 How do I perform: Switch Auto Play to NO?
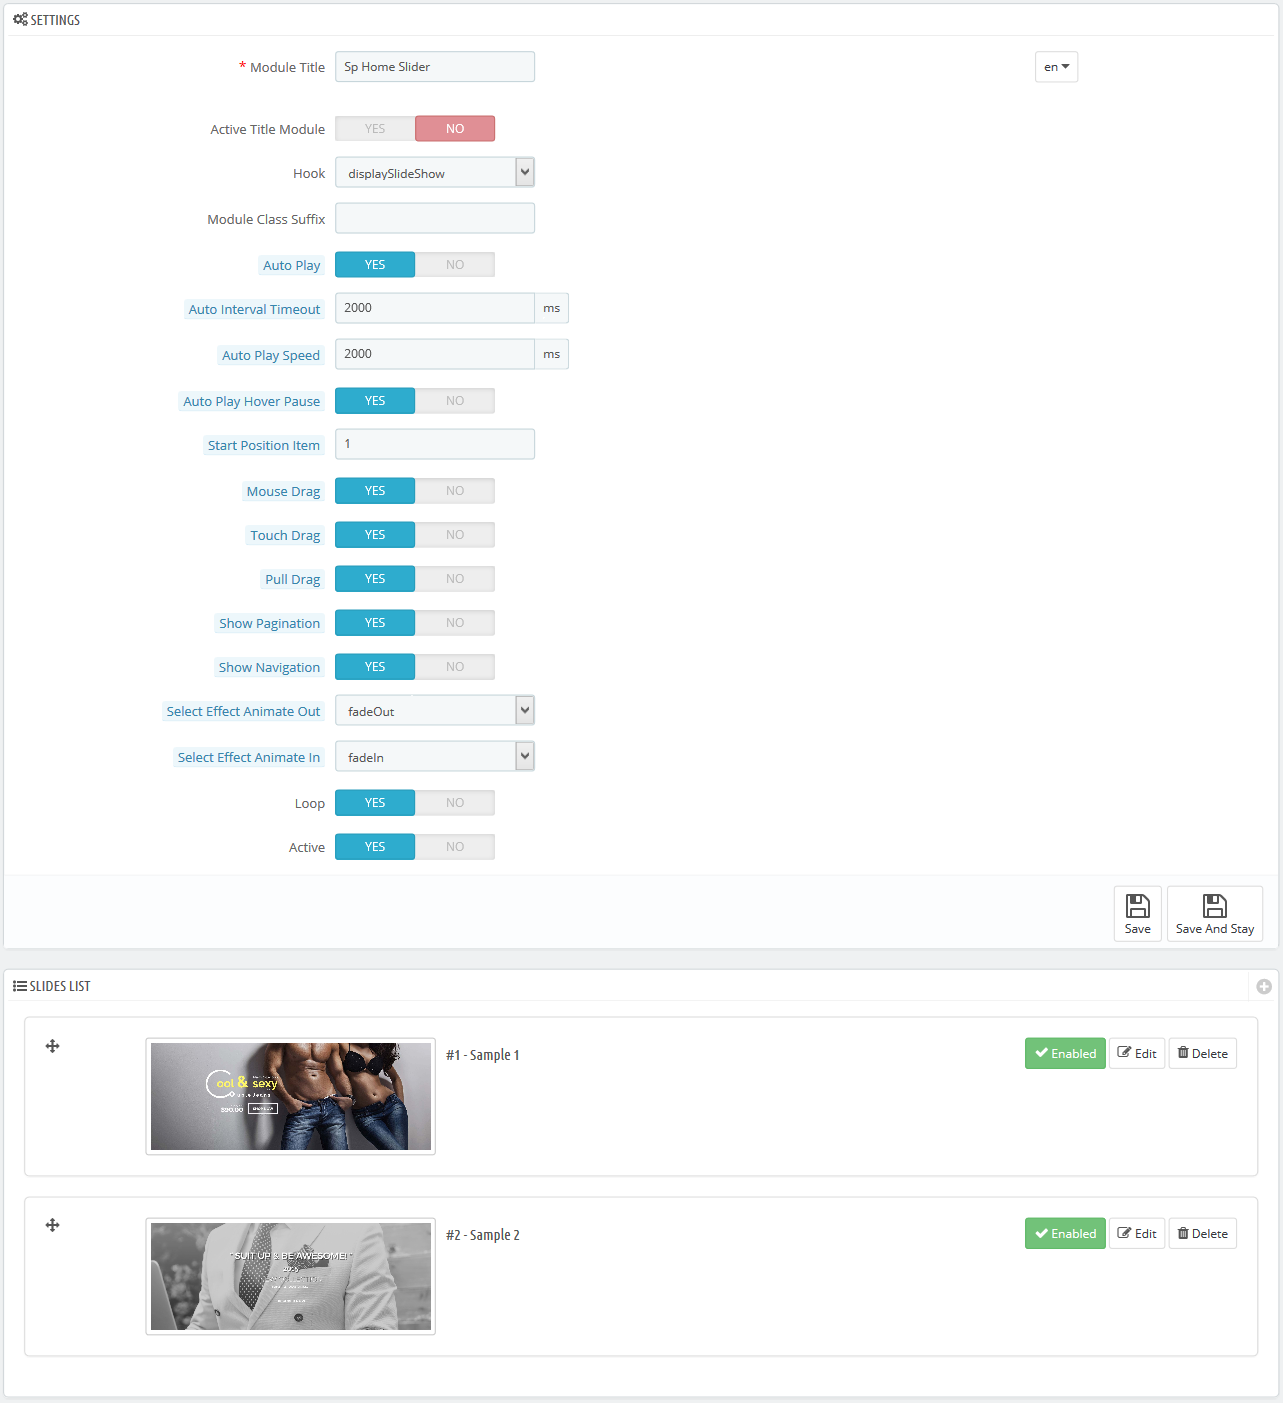pos(455,265)
